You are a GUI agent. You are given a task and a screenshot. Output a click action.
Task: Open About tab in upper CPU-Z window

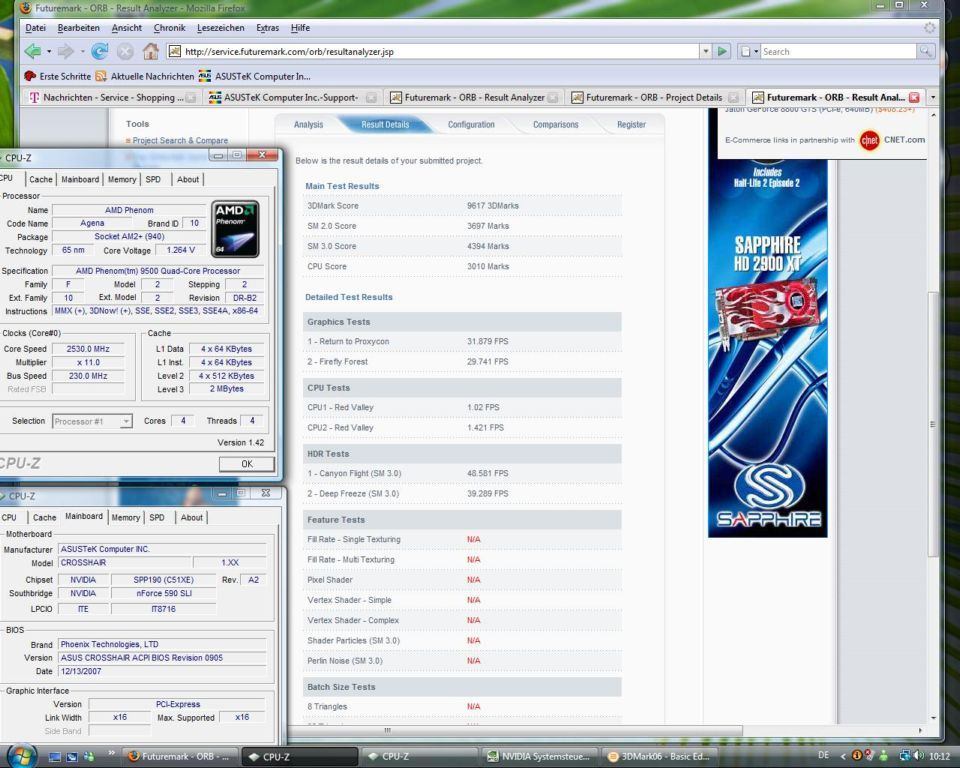coord(188,179)
